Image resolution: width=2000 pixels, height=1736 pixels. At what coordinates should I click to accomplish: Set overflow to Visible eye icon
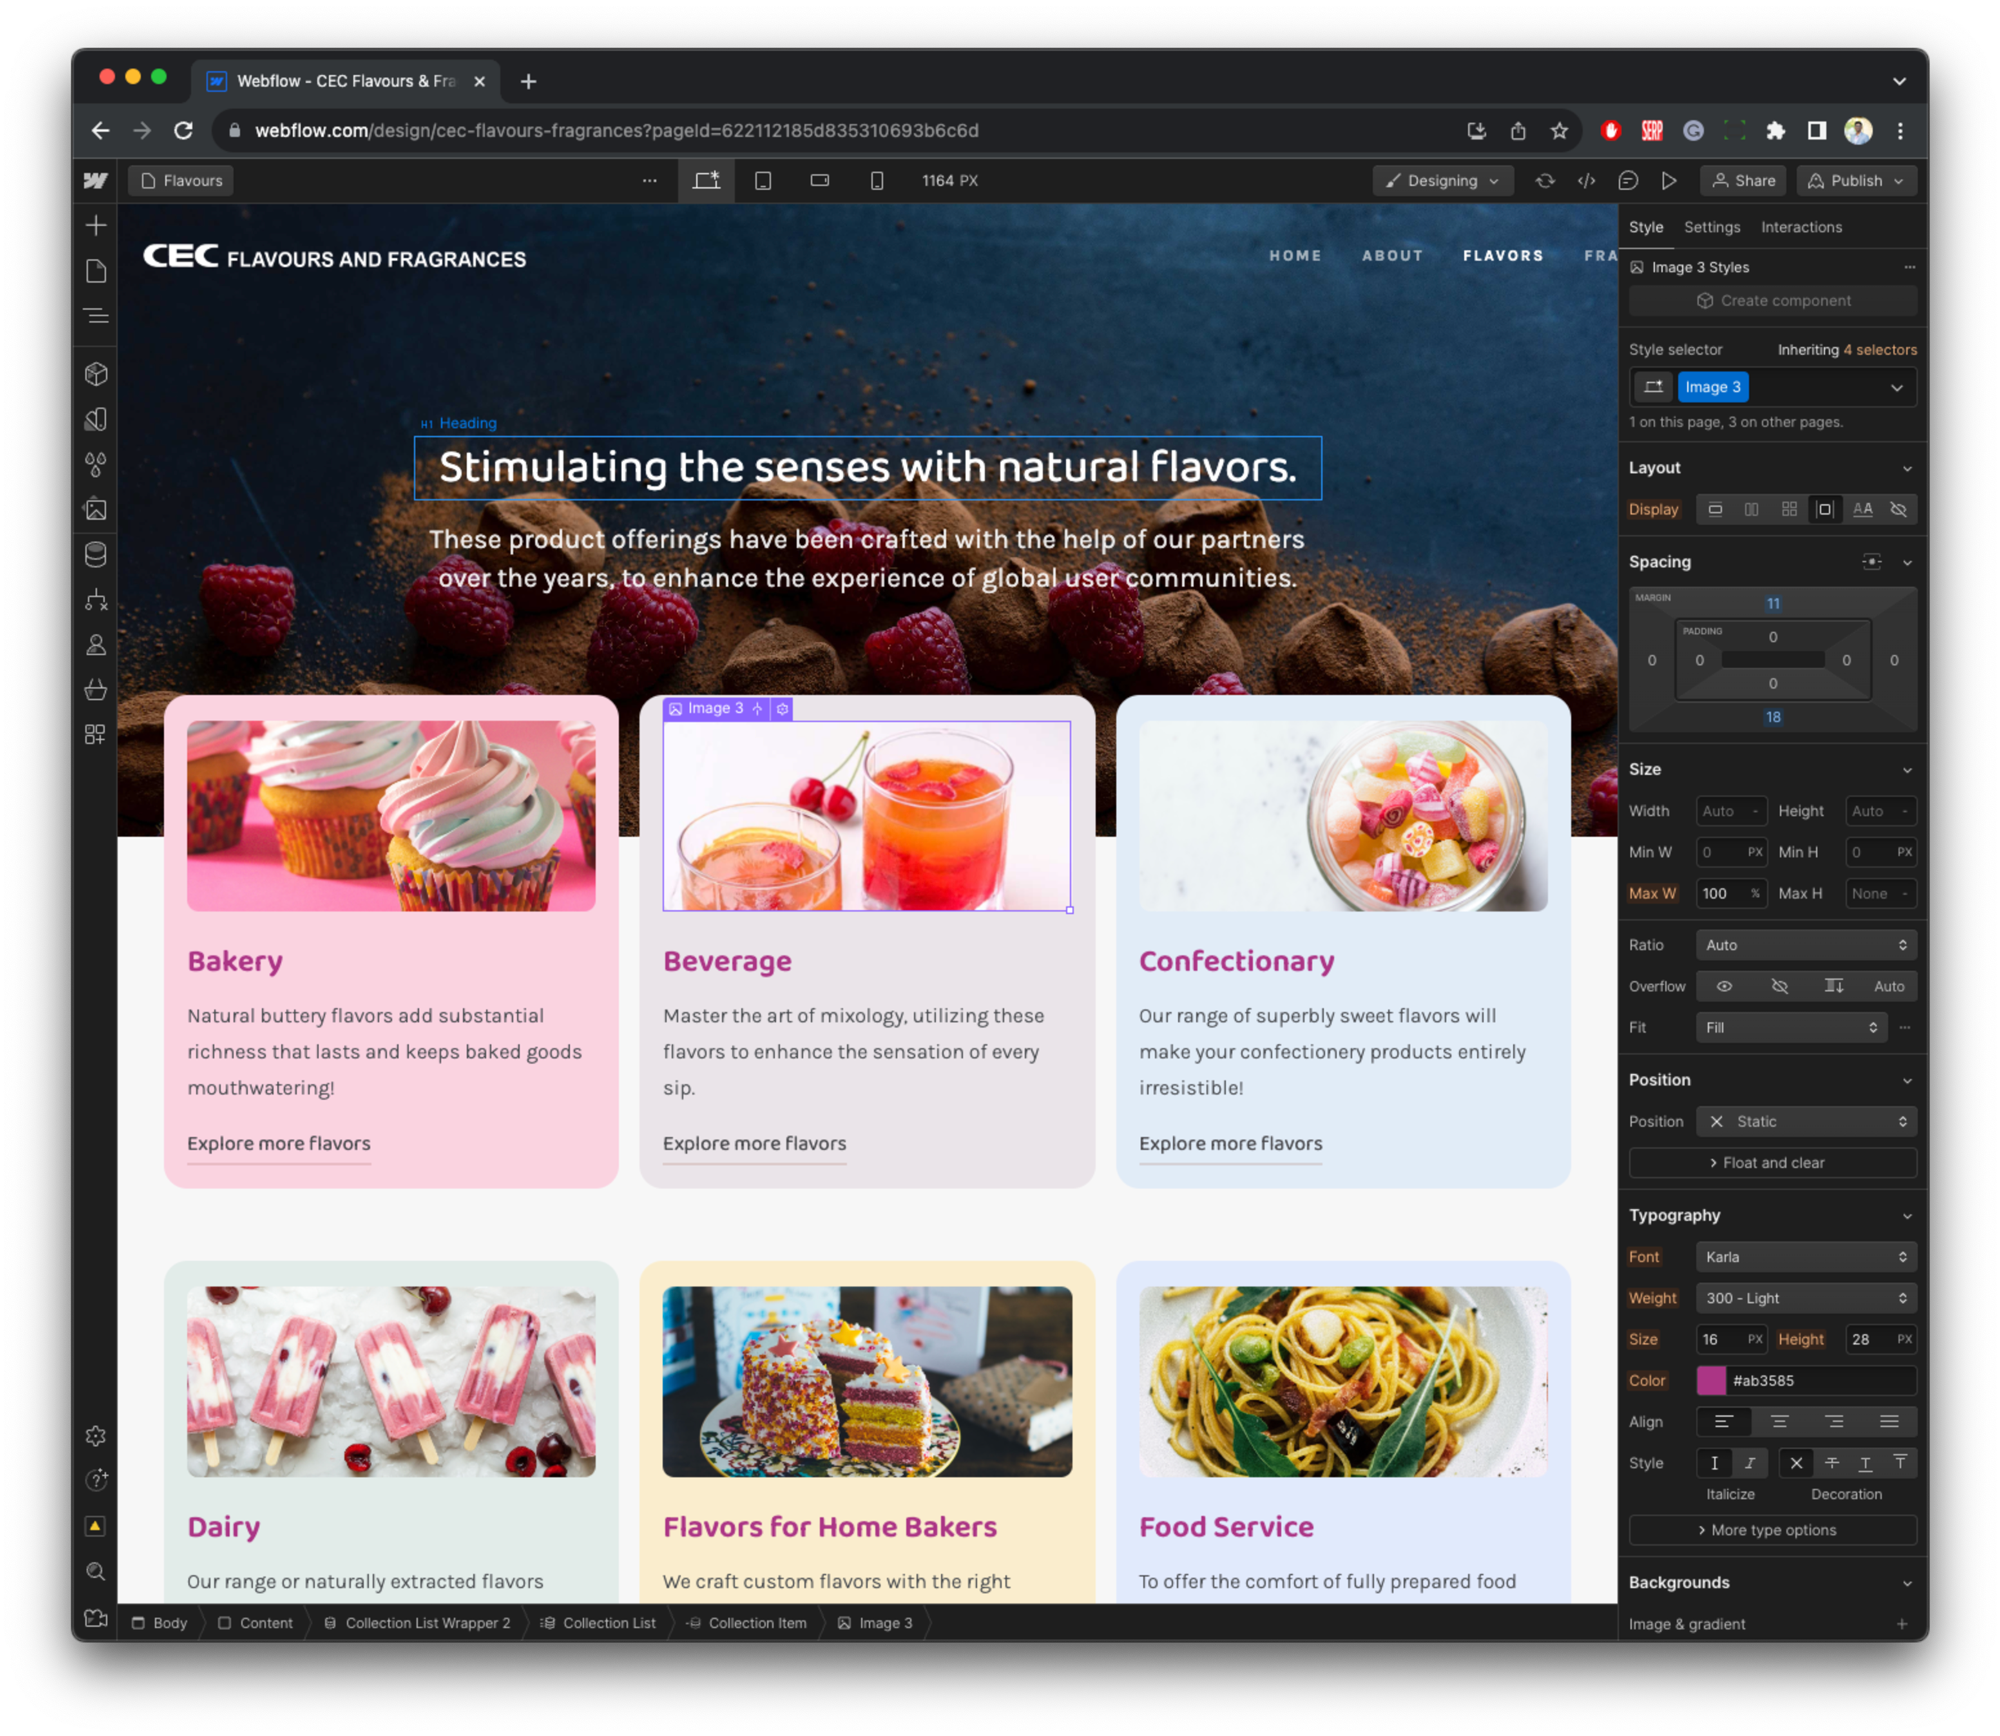pos(1724,987)
